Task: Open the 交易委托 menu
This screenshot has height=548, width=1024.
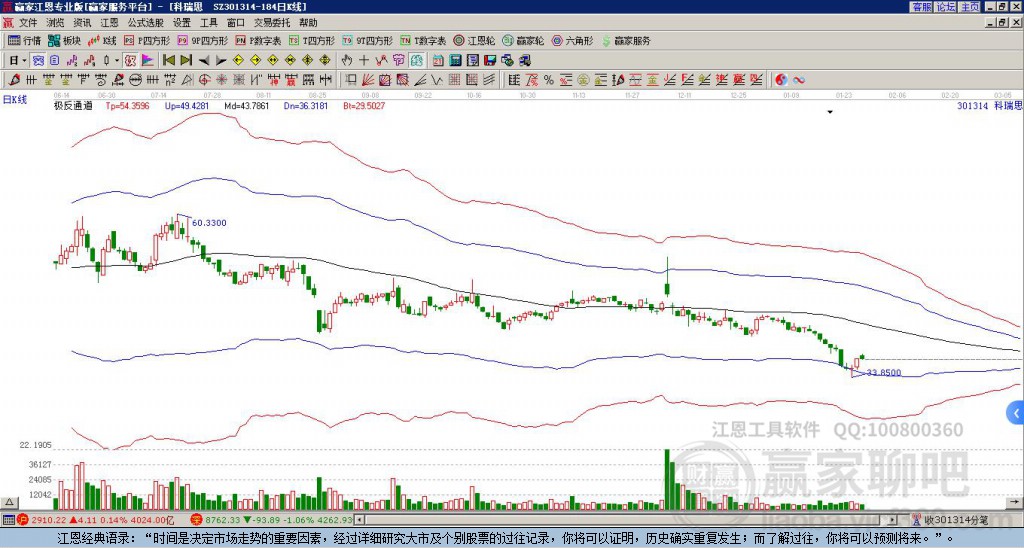Action: pyautogui.click(x=272, y=23)
